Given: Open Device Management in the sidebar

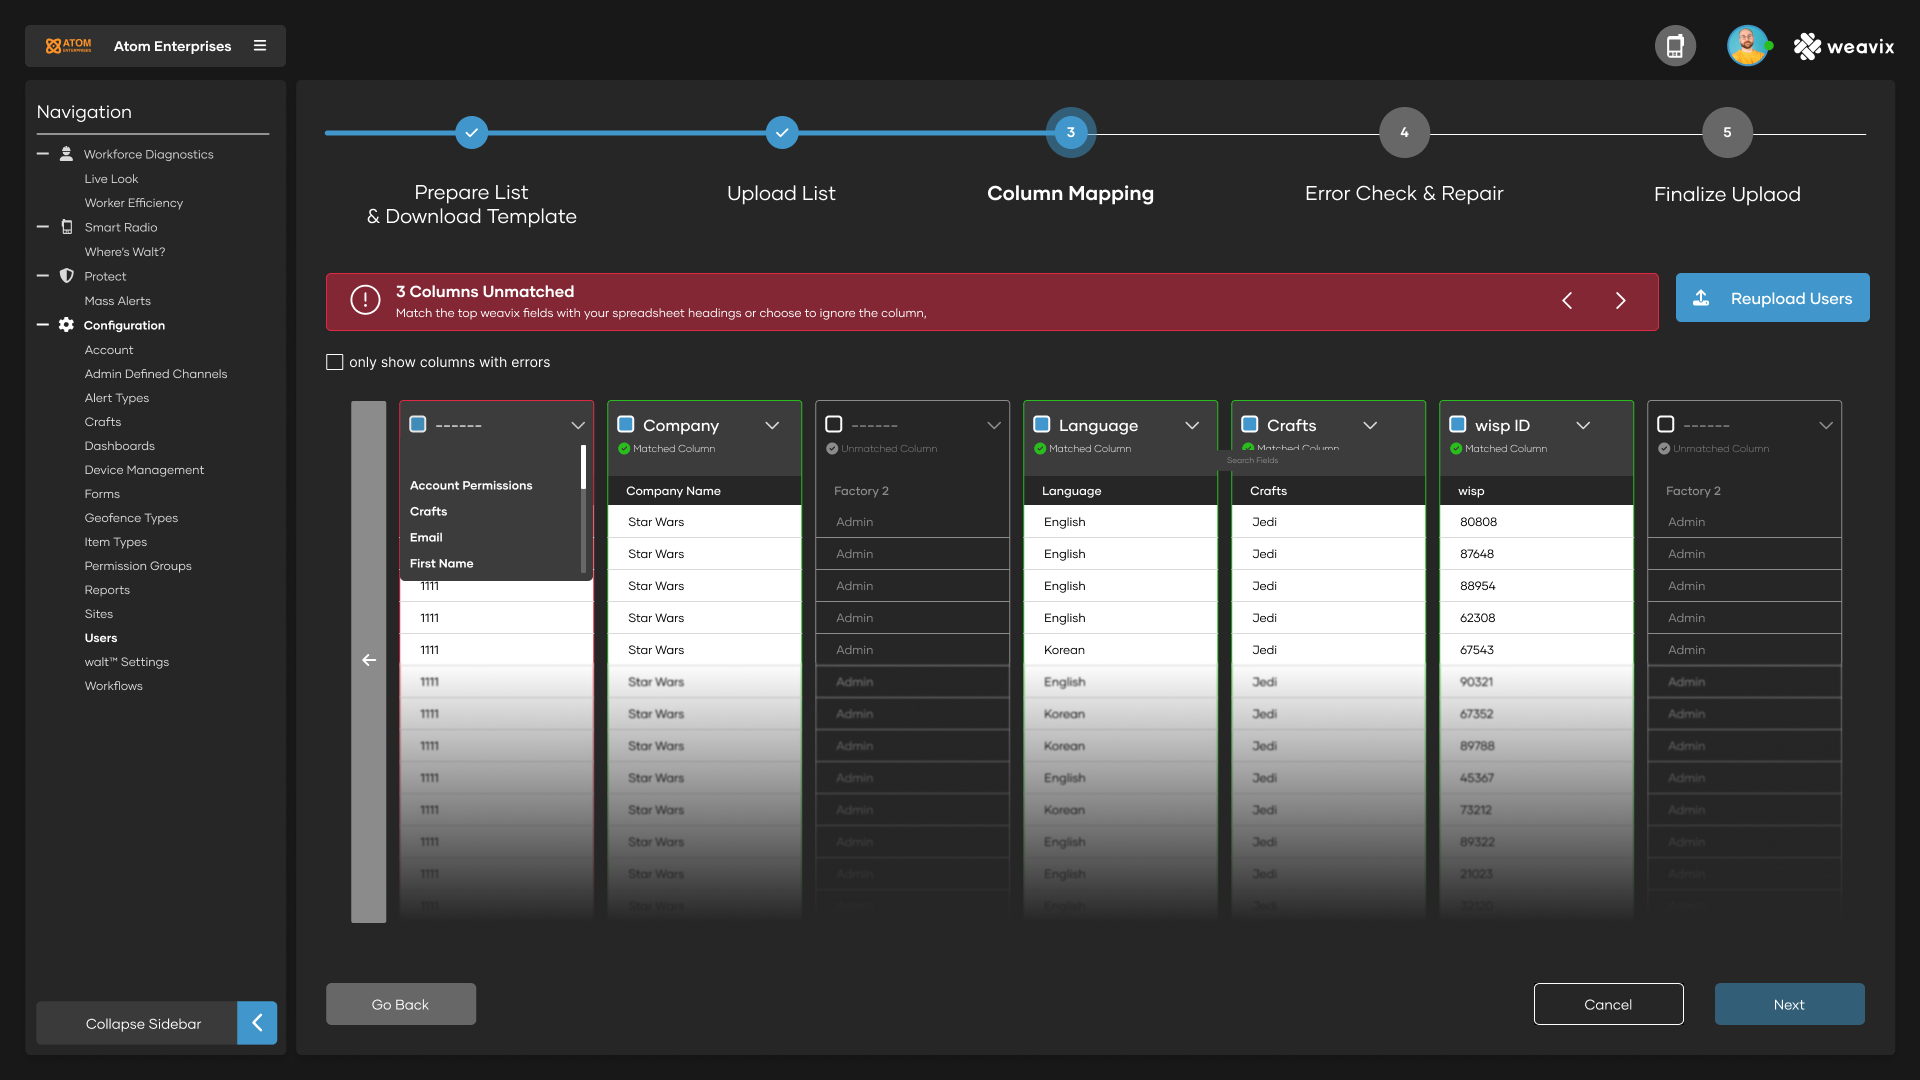Looking at the screenshot, I should 144,470.
